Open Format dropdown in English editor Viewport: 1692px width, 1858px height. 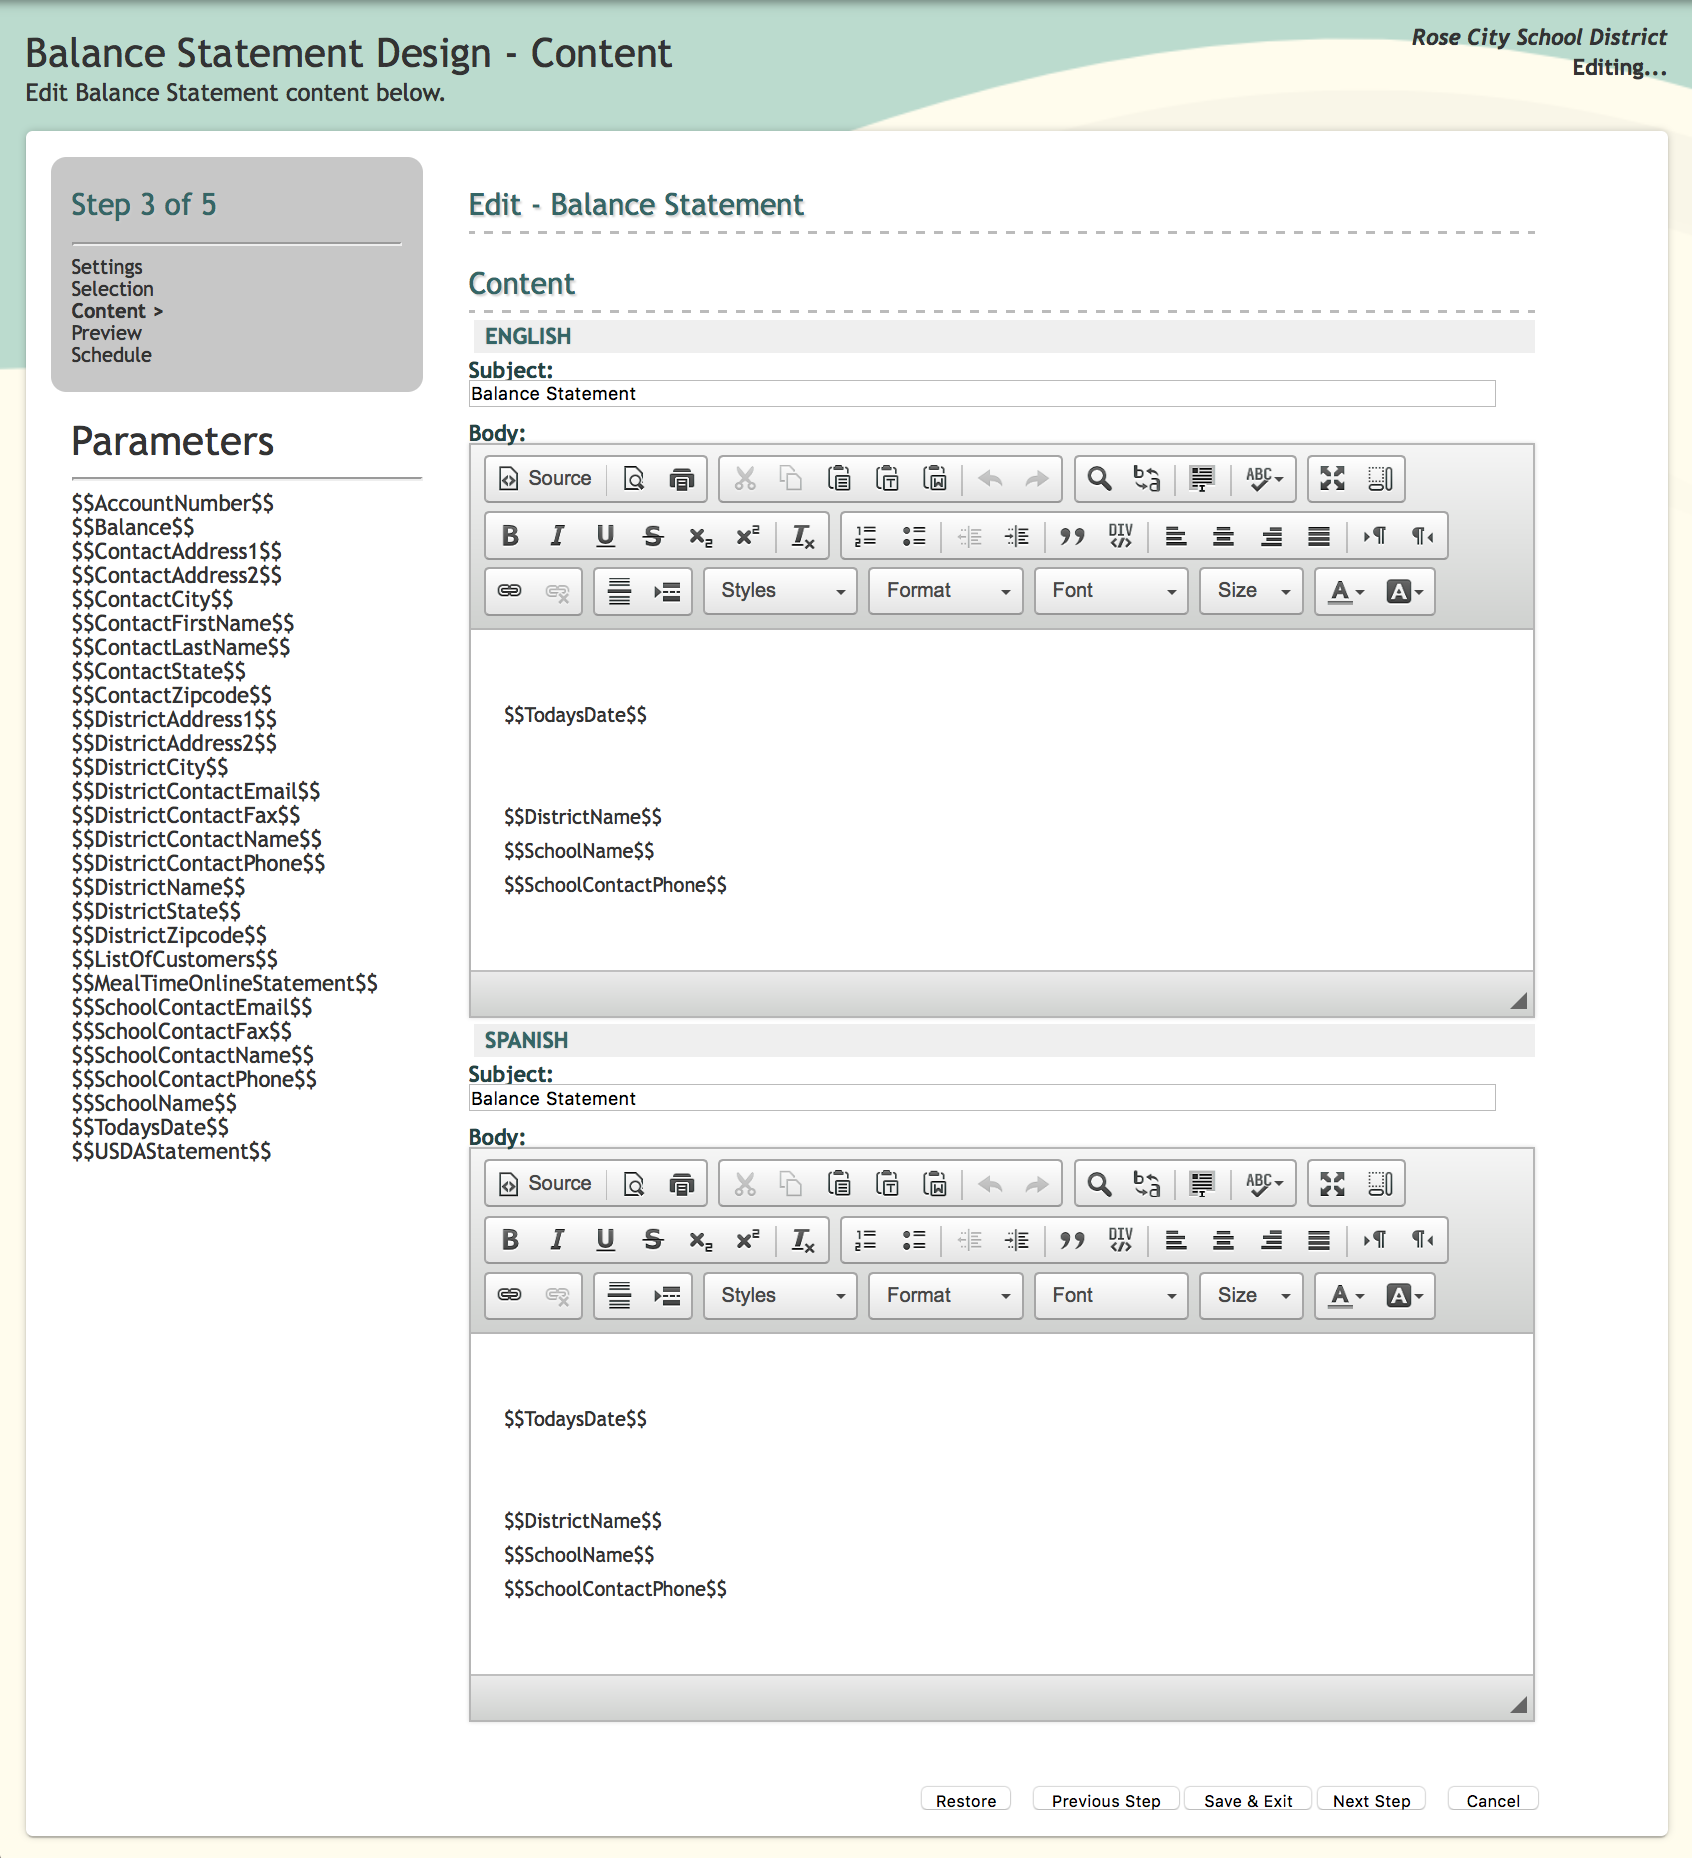(x=946, y=591)
